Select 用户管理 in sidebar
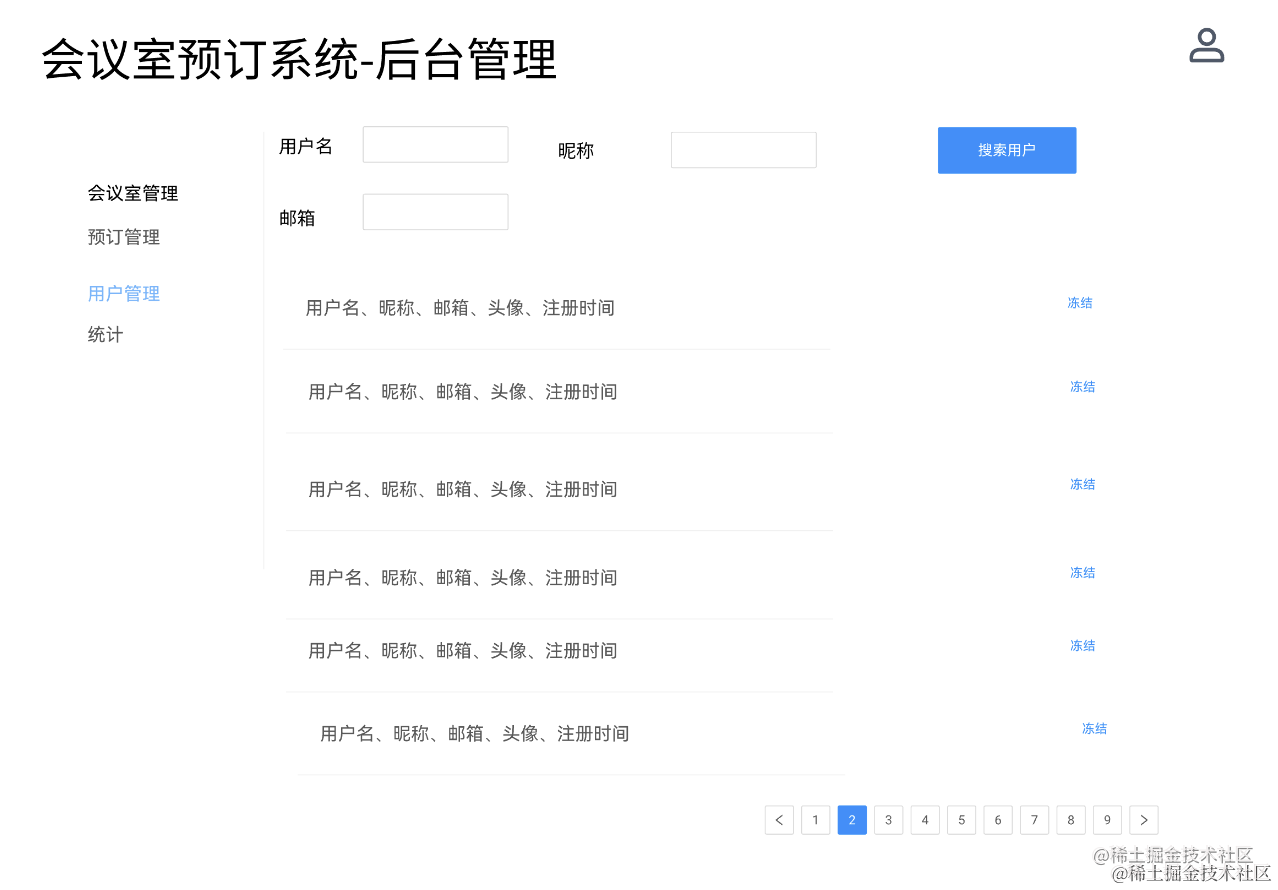This screenshot has width=1278, height=890. tap(124, 293)
